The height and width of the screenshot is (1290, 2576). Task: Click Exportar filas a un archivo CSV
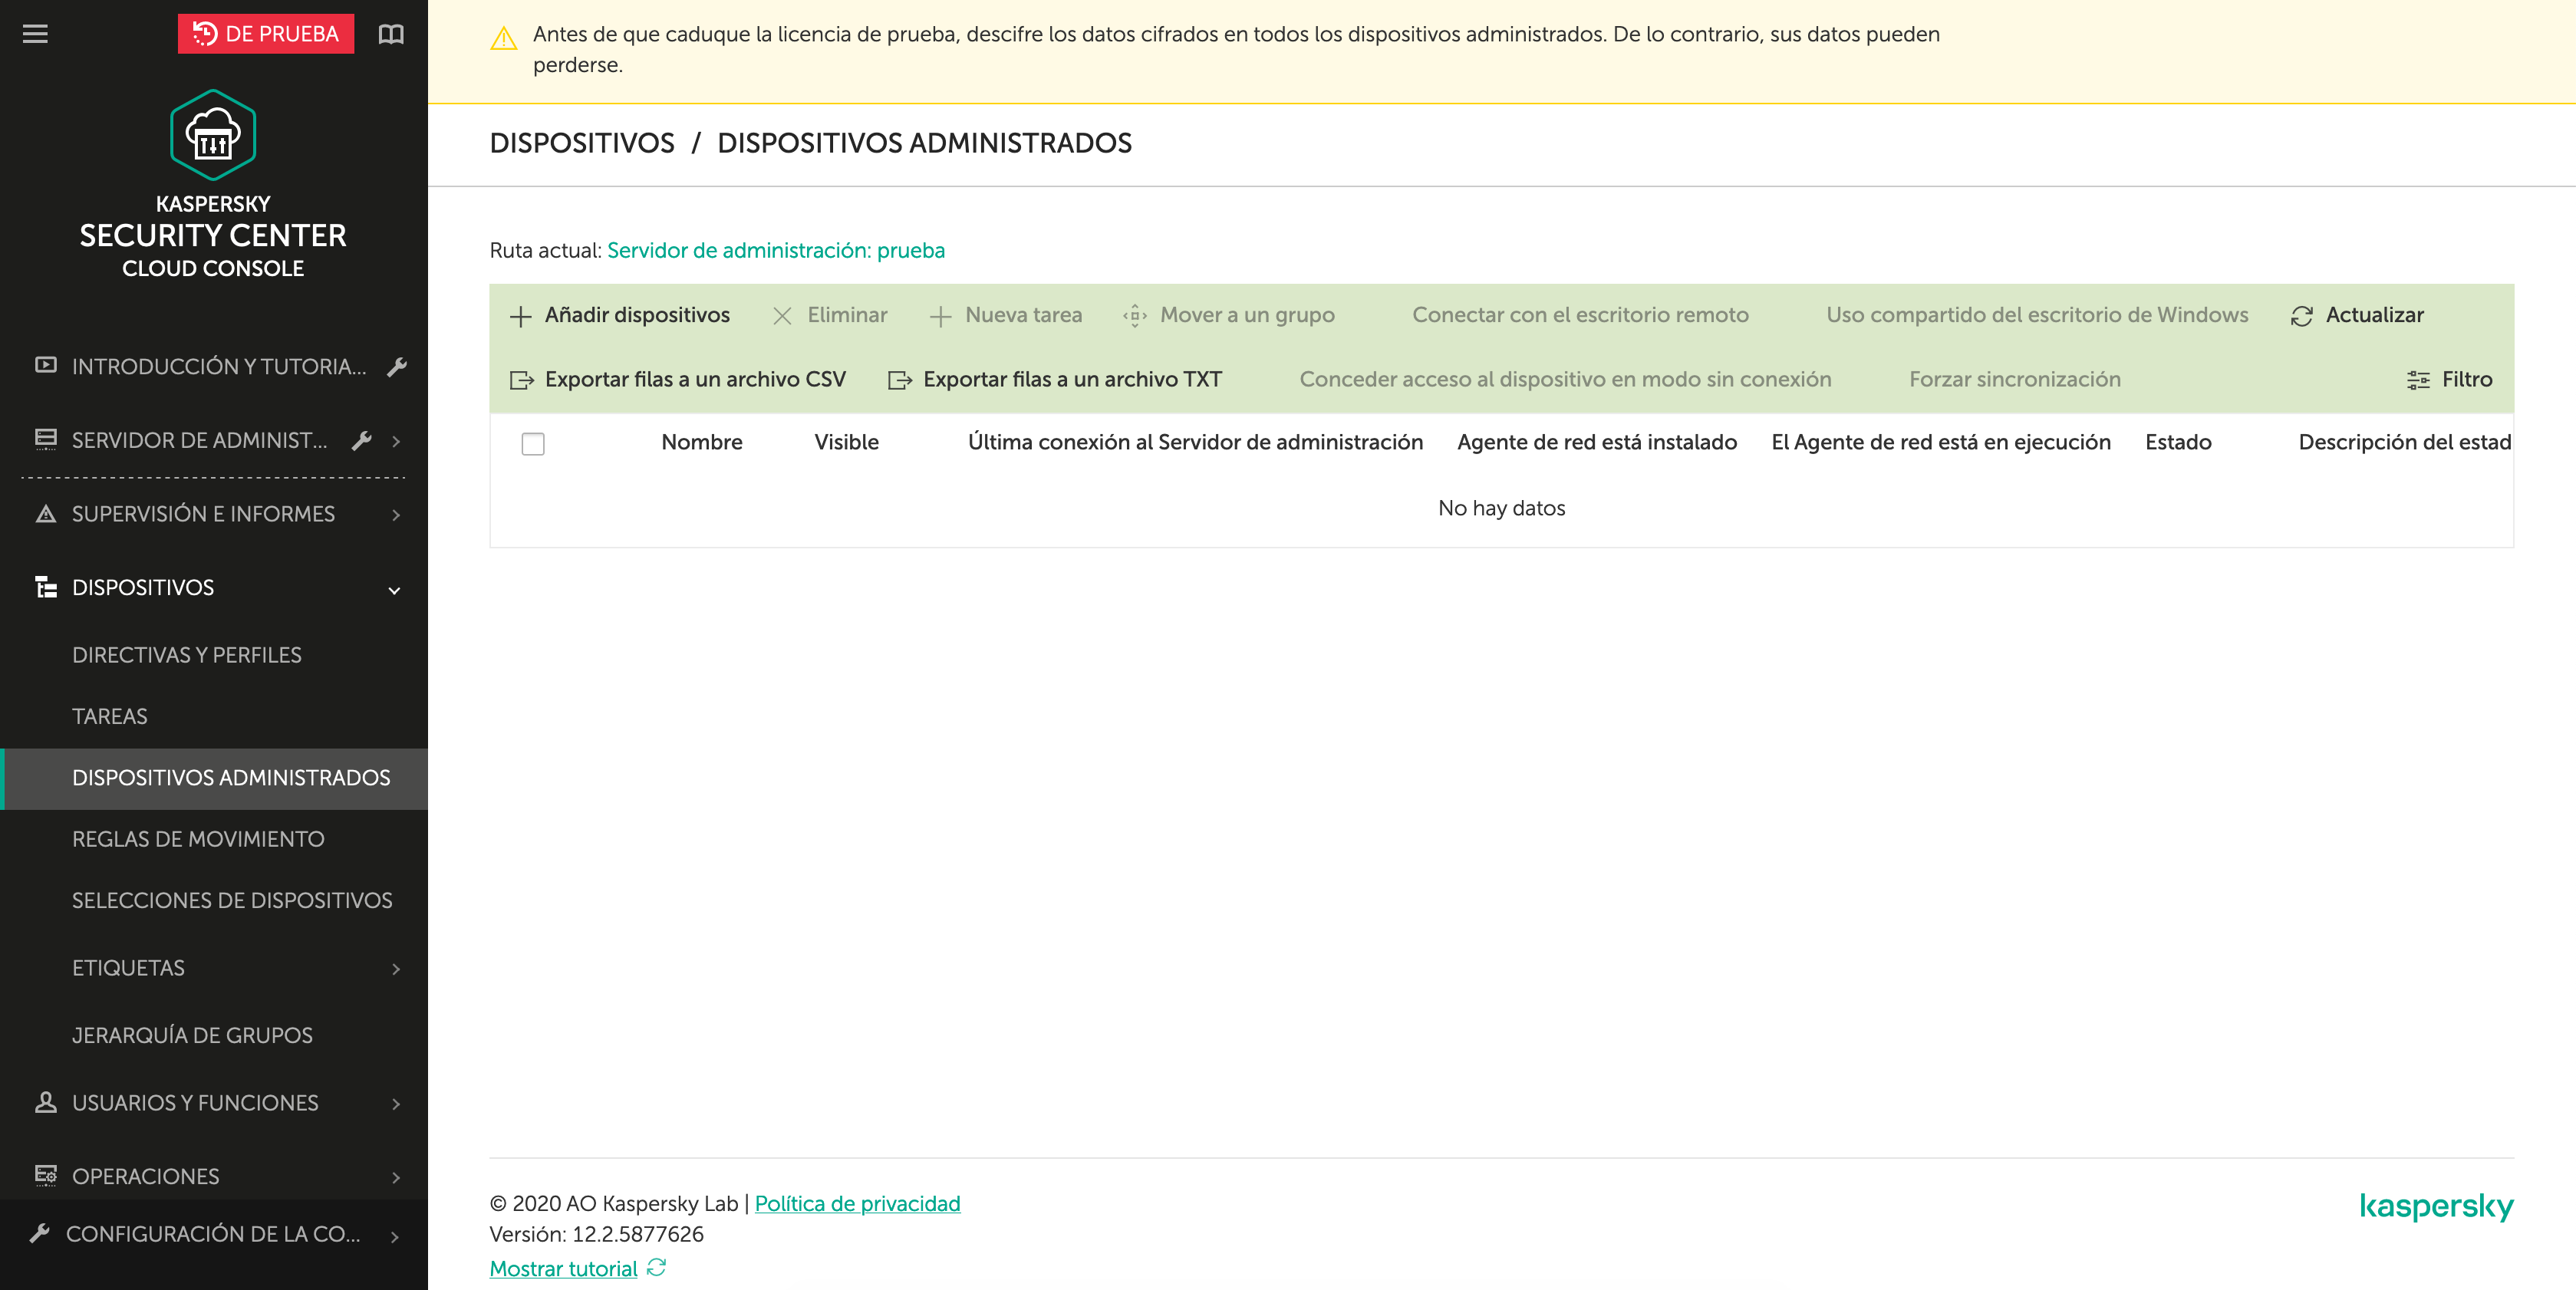pyautogui.click(x=695, y=379)
